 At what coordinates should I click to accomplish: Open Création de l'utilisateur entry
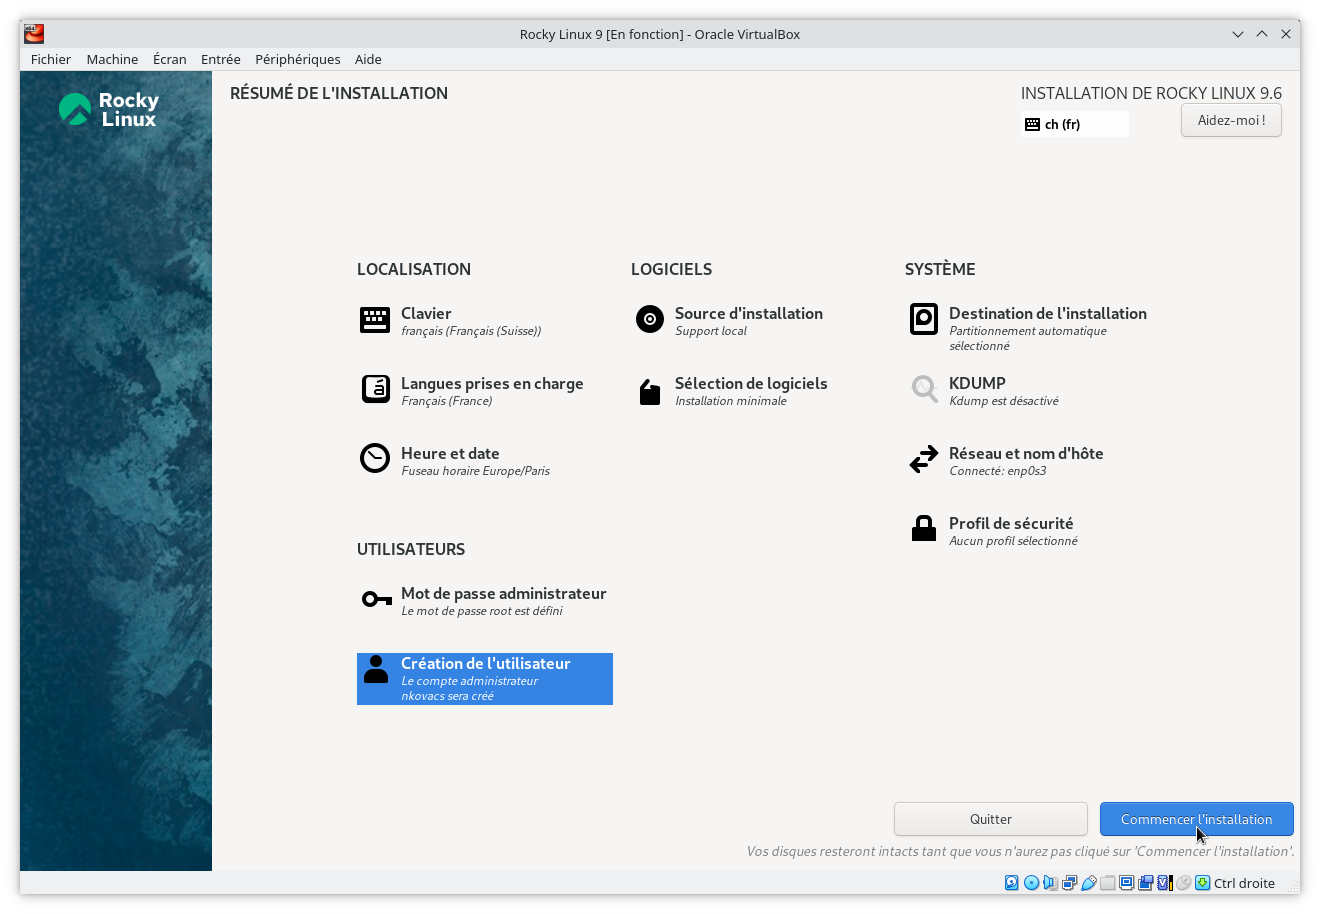(484, 678)
